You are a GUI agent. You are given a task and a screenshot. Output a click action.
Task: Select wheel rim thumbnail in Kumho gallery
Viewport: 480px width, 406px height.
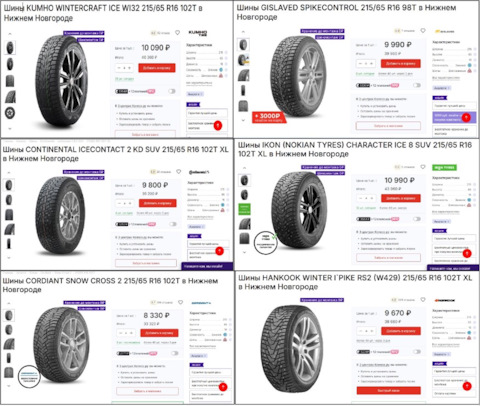pos(10,113)
